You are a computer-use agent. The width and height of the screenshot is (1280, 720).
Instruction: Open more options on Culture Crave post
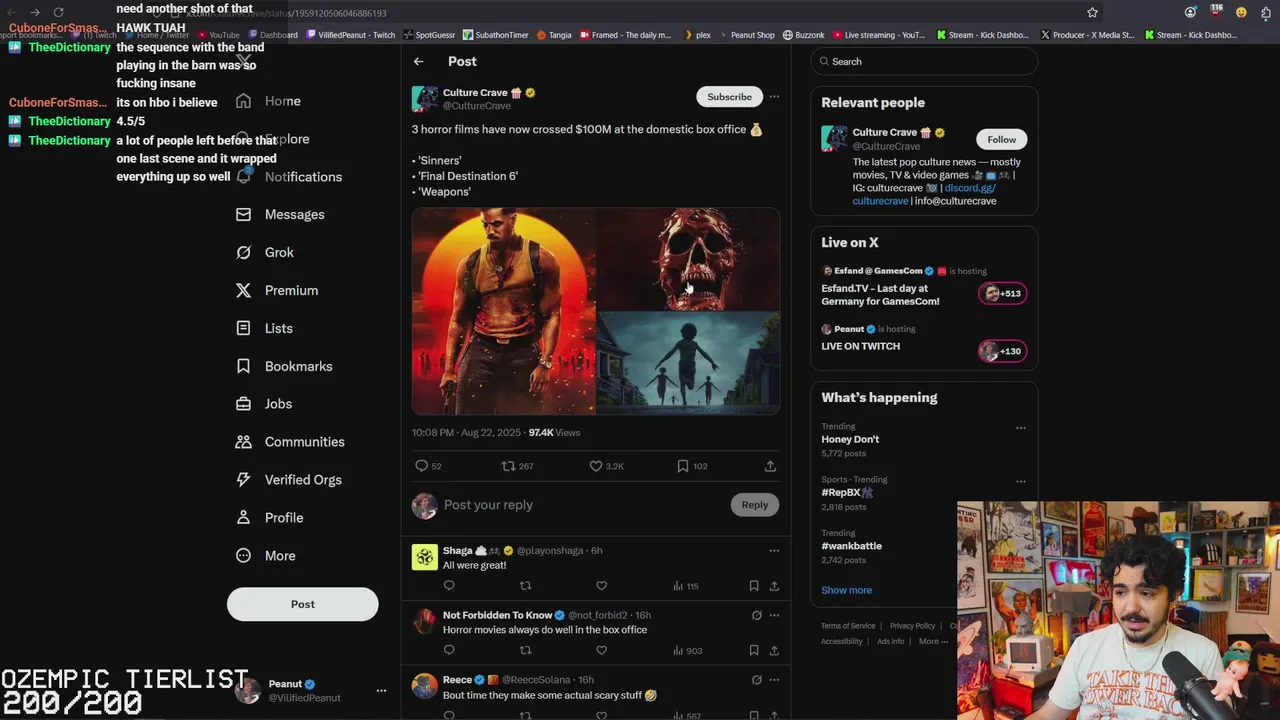(x=774, y=97)
